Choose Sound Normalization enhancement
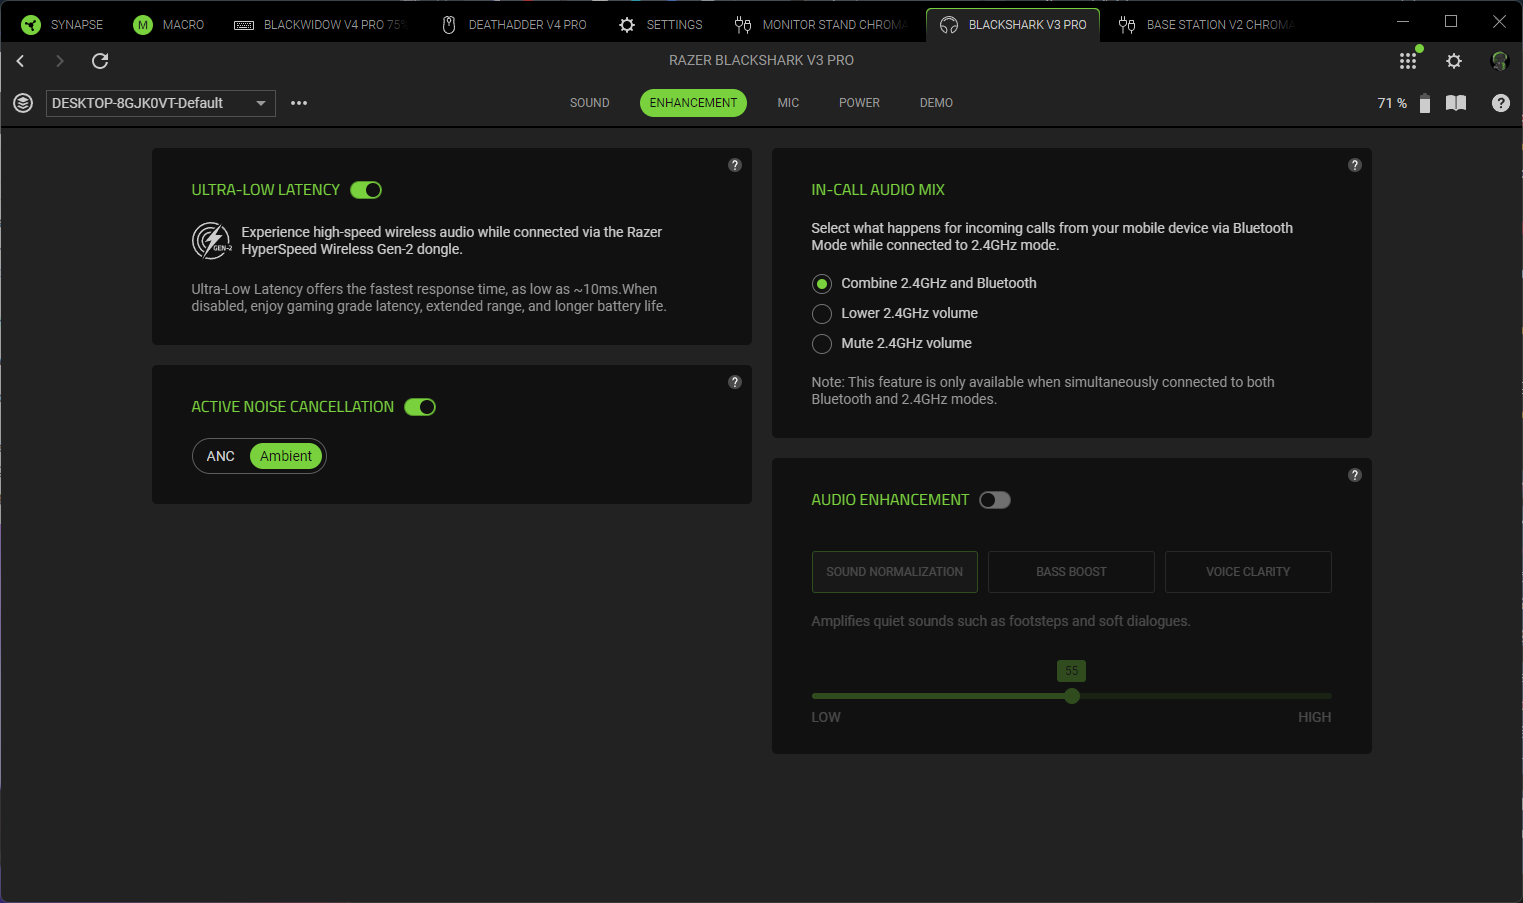The width and height of the screenshot is (1523, 903). click(895, 572)
